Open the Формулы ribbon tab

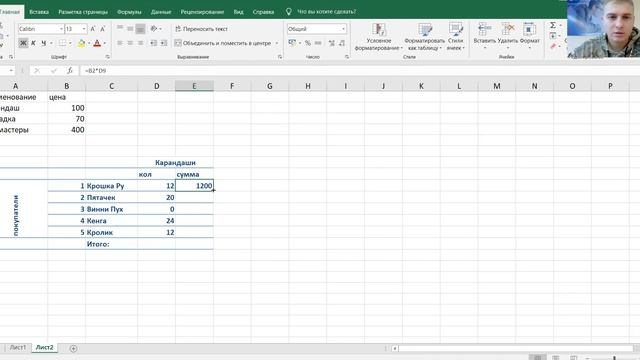tap(129, 12)
